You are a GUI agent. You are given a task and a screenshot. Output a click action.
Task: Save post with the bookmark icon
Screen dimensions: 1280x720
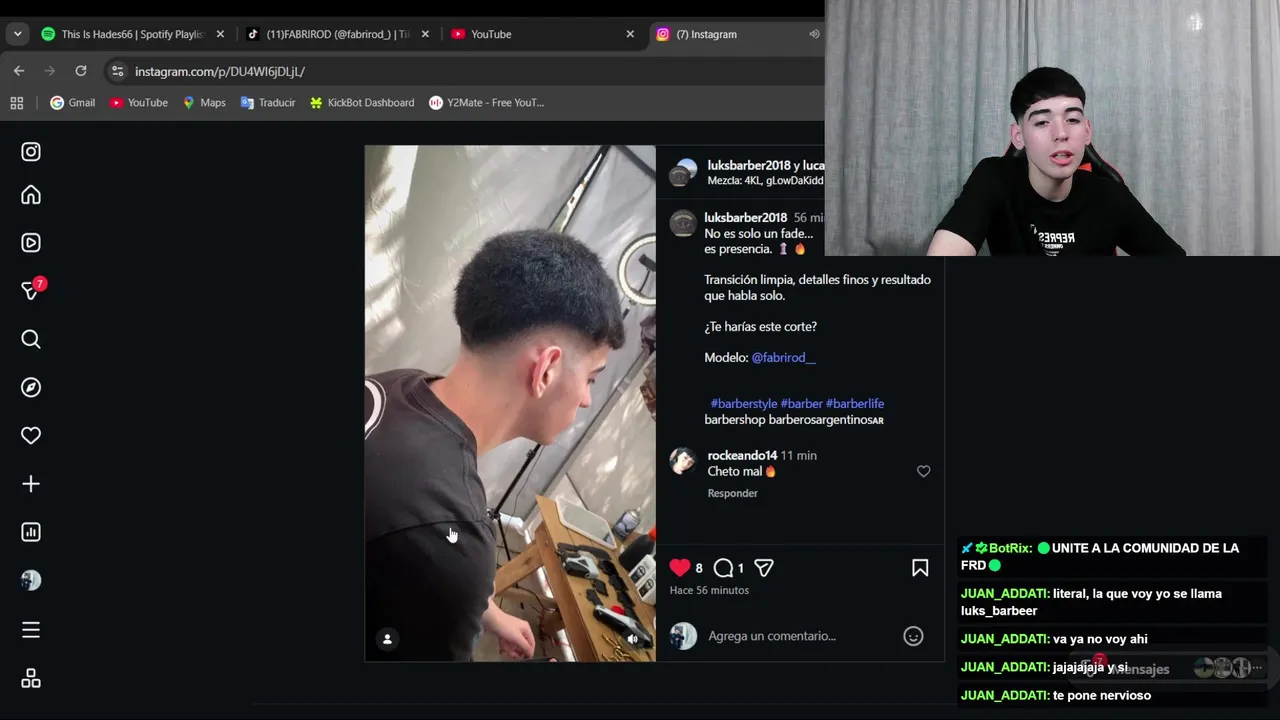click(x=920, y=568)
